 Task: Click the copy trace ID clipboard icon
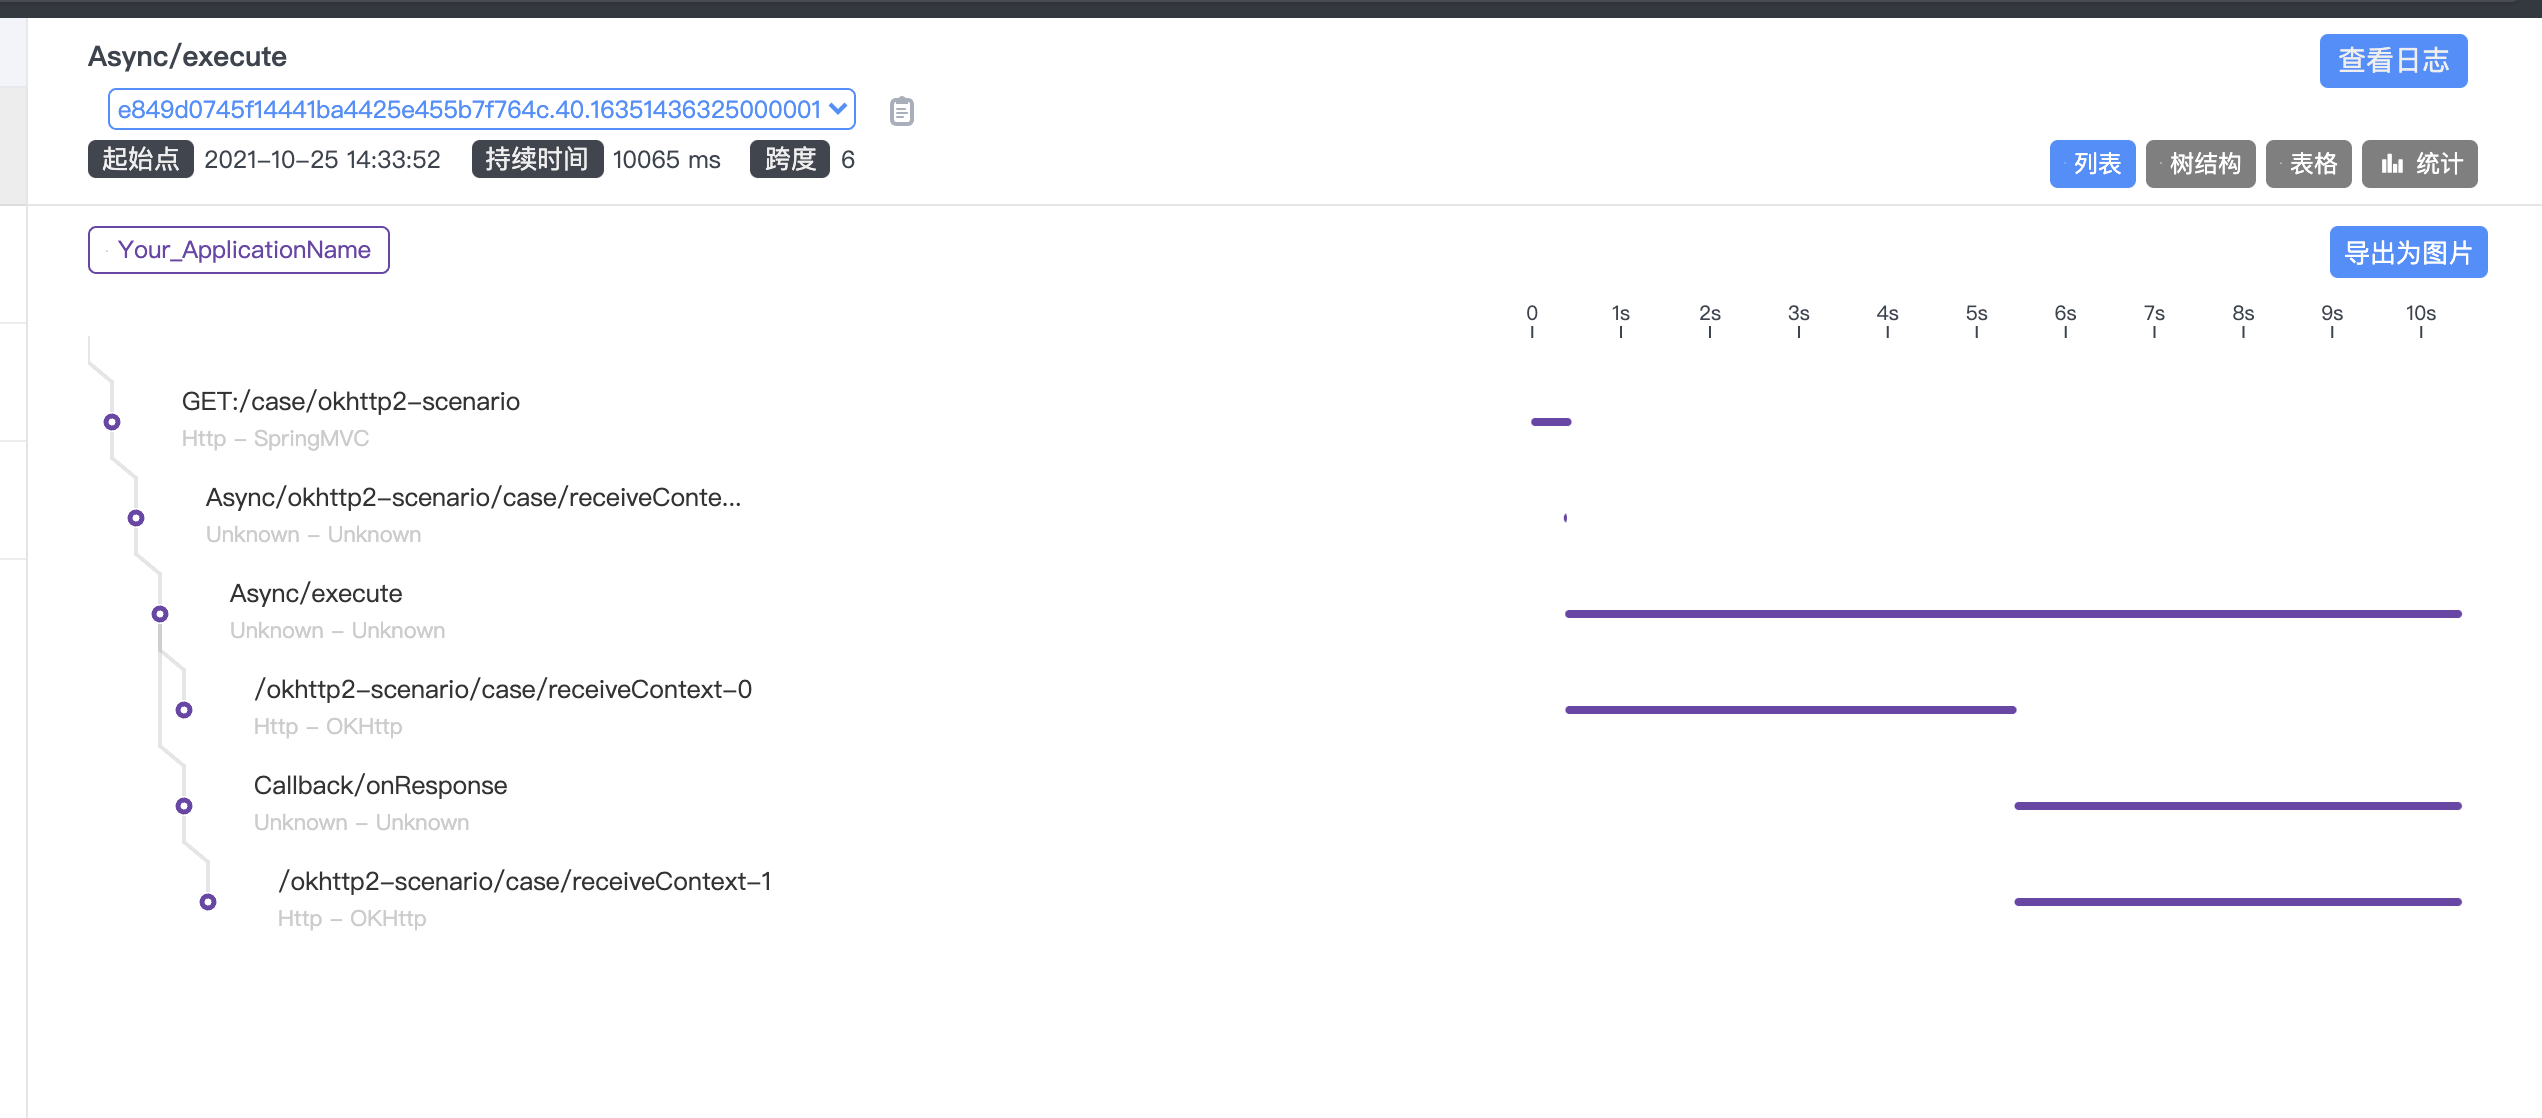901,111
